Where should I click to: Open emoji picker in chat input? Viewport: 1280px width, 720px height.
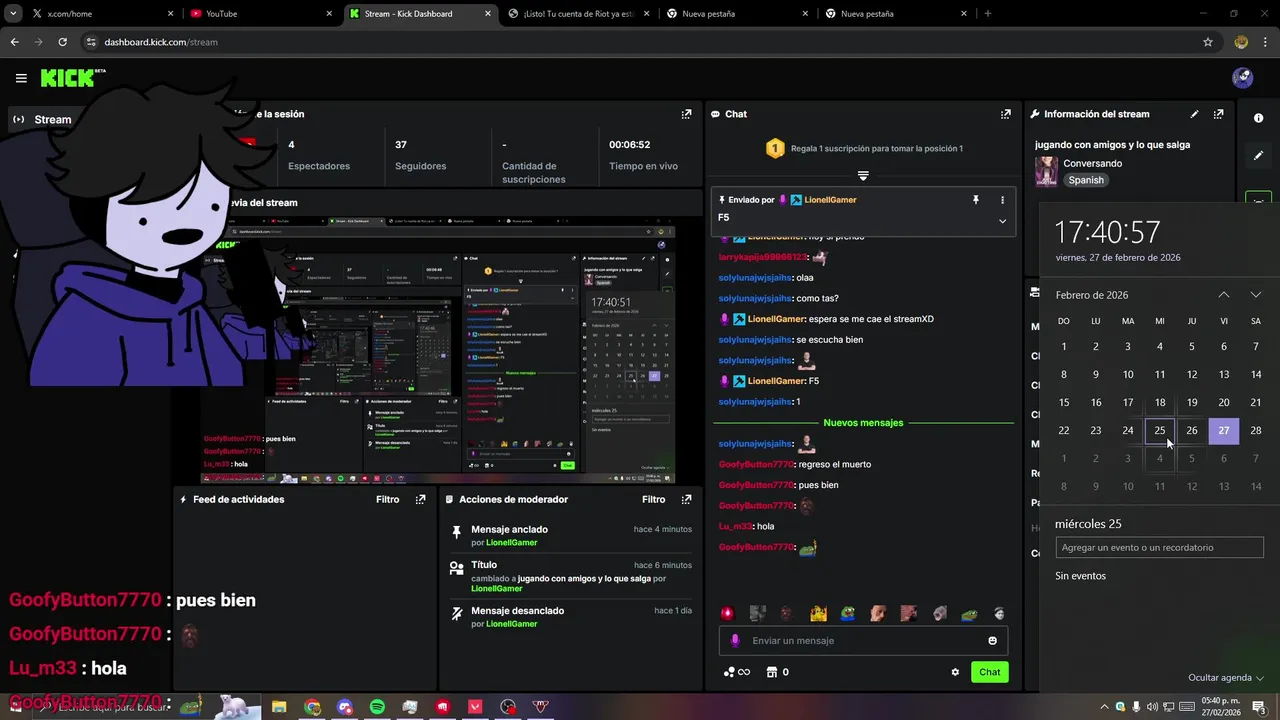(993, 641)
